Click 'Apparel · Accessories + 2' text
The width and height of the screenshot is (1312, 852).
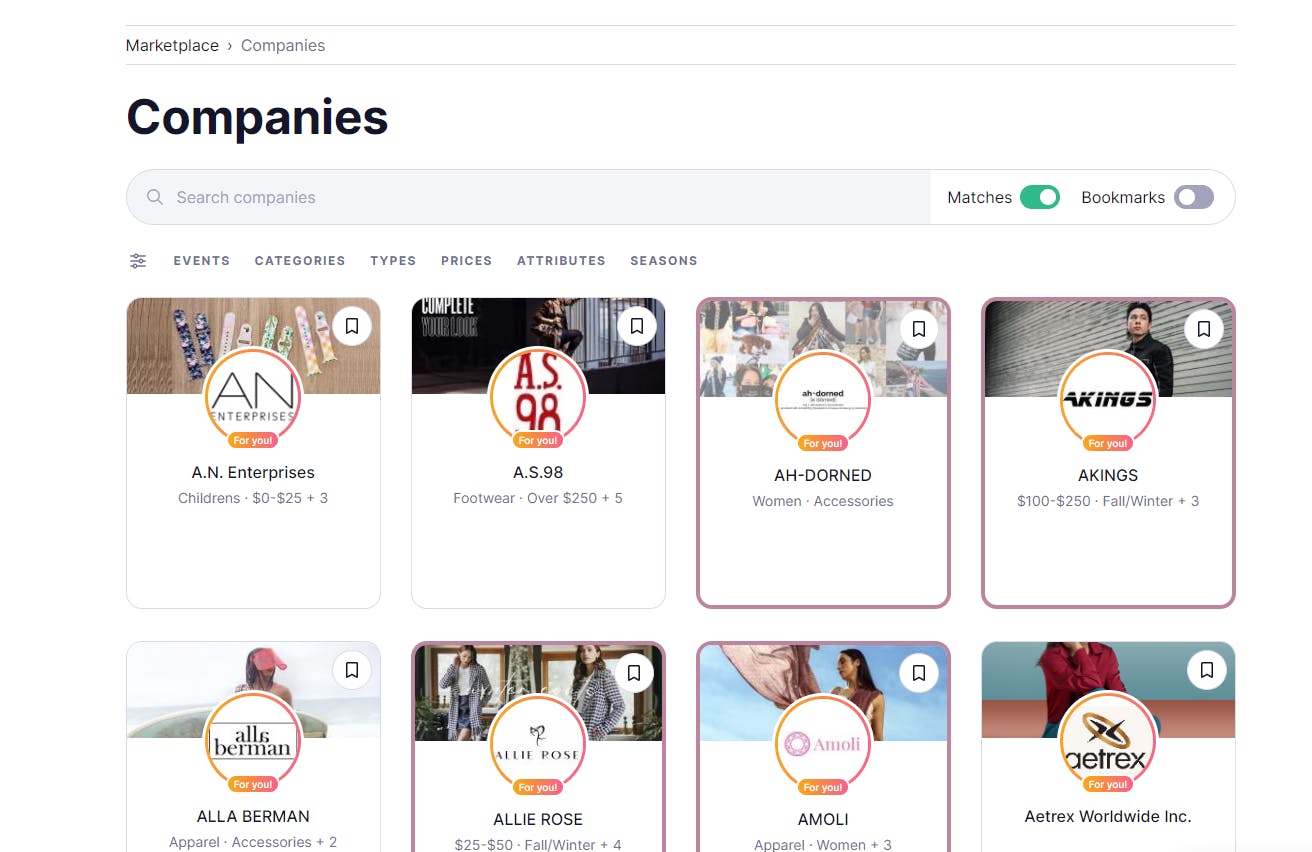pyautogui.click(x=253, y=842)
